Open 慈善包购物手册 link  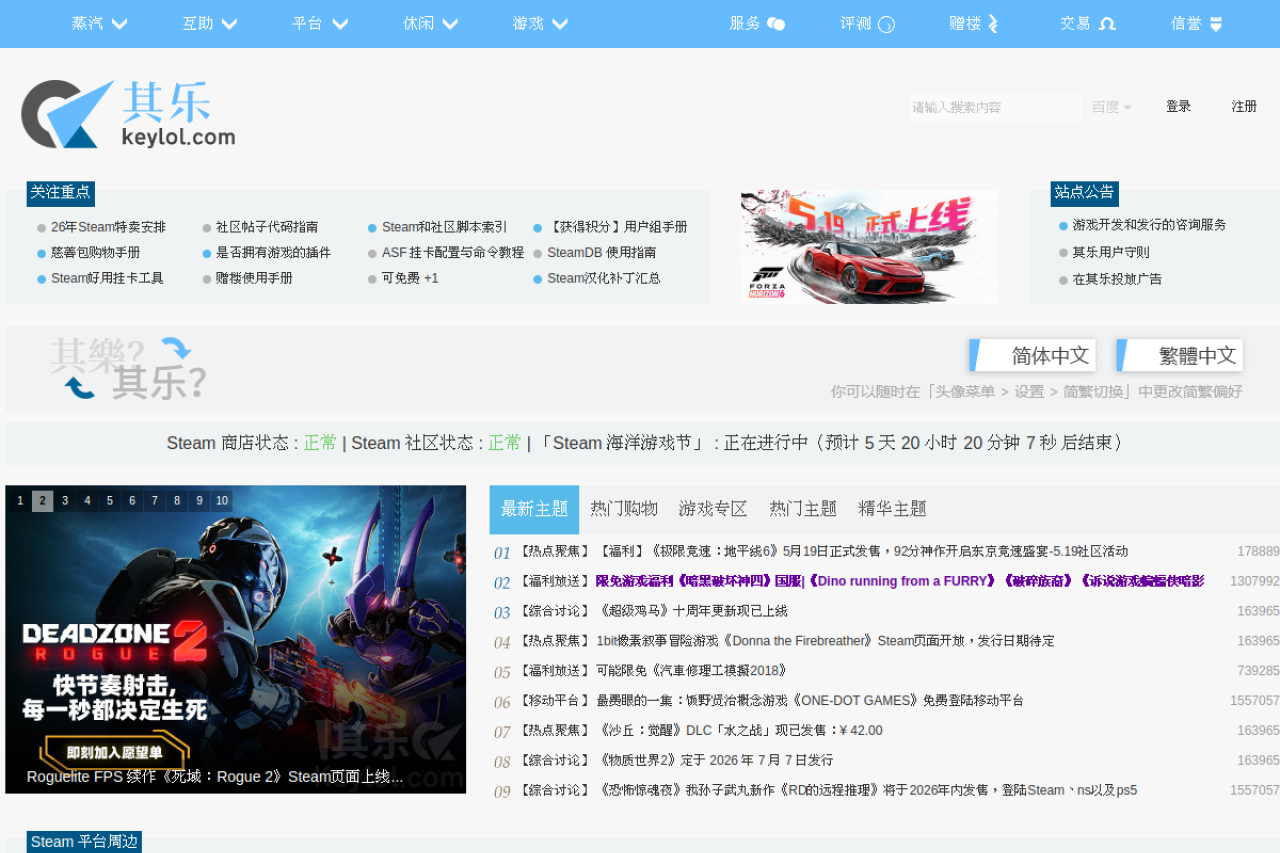coord(96,253)
